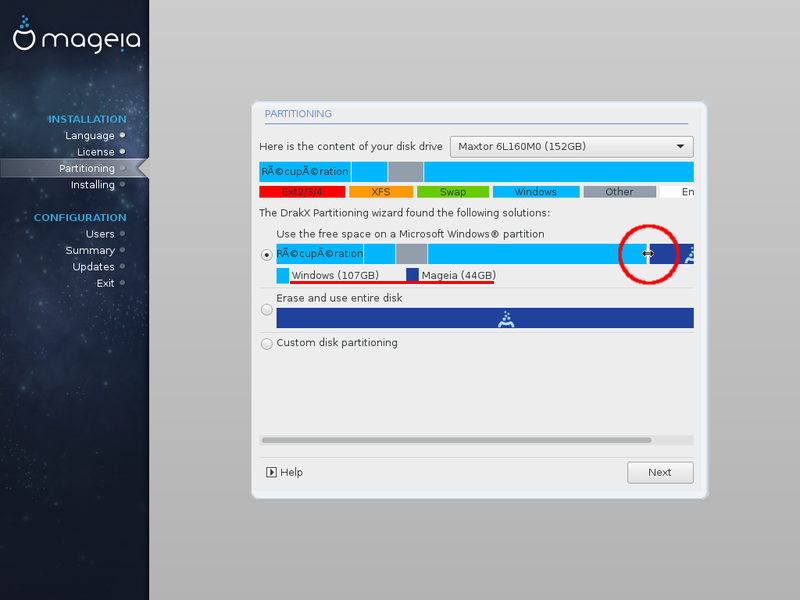This screenshot has width=800, height=600.
Task: Click the Récupération segment in resize bar
Action: click(x=320, y=254)
